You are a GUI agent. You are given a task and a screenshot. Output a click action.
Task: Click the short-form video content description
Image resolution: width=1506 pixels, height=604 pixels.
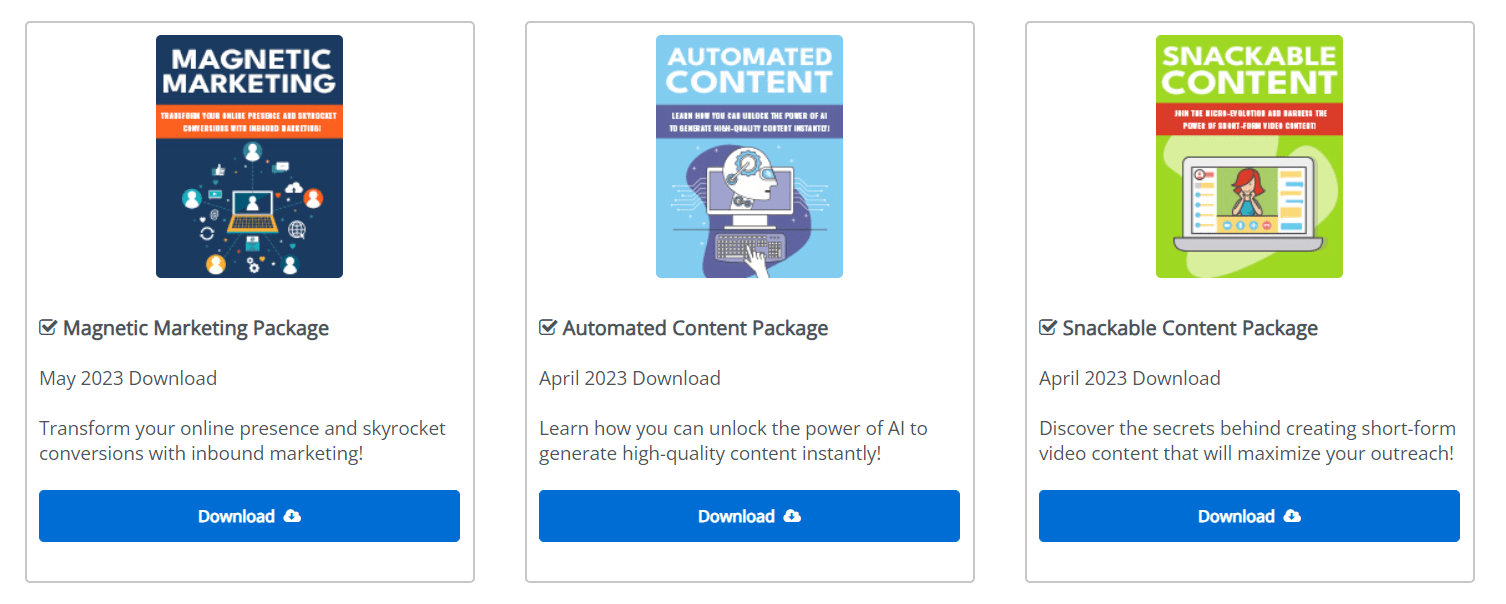pyautogui.click(x=1247, y=441)
